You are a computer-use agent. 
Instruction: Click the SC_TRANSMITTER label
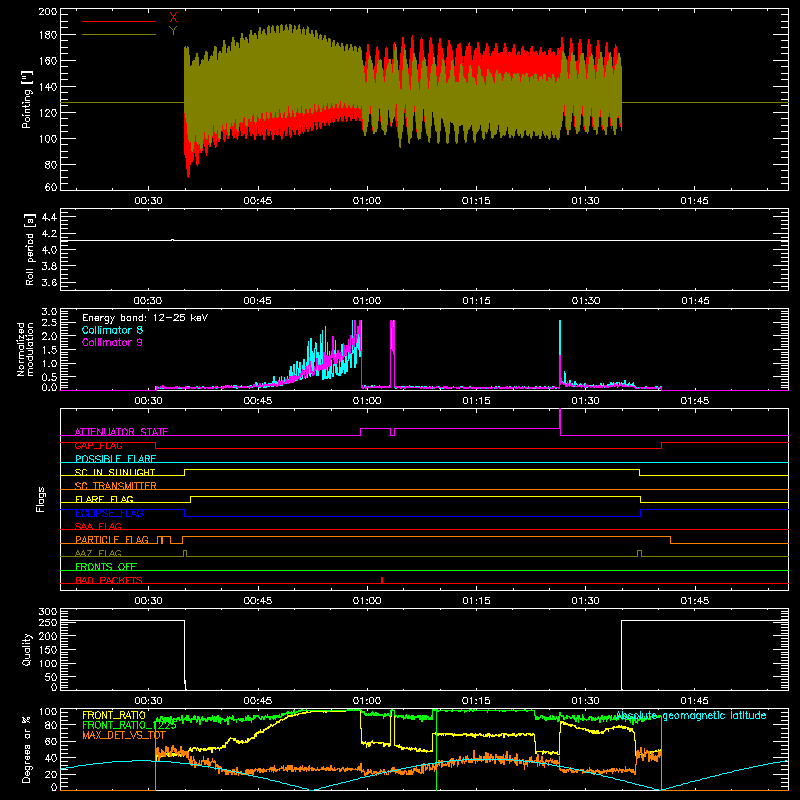(x=116, y=486)
